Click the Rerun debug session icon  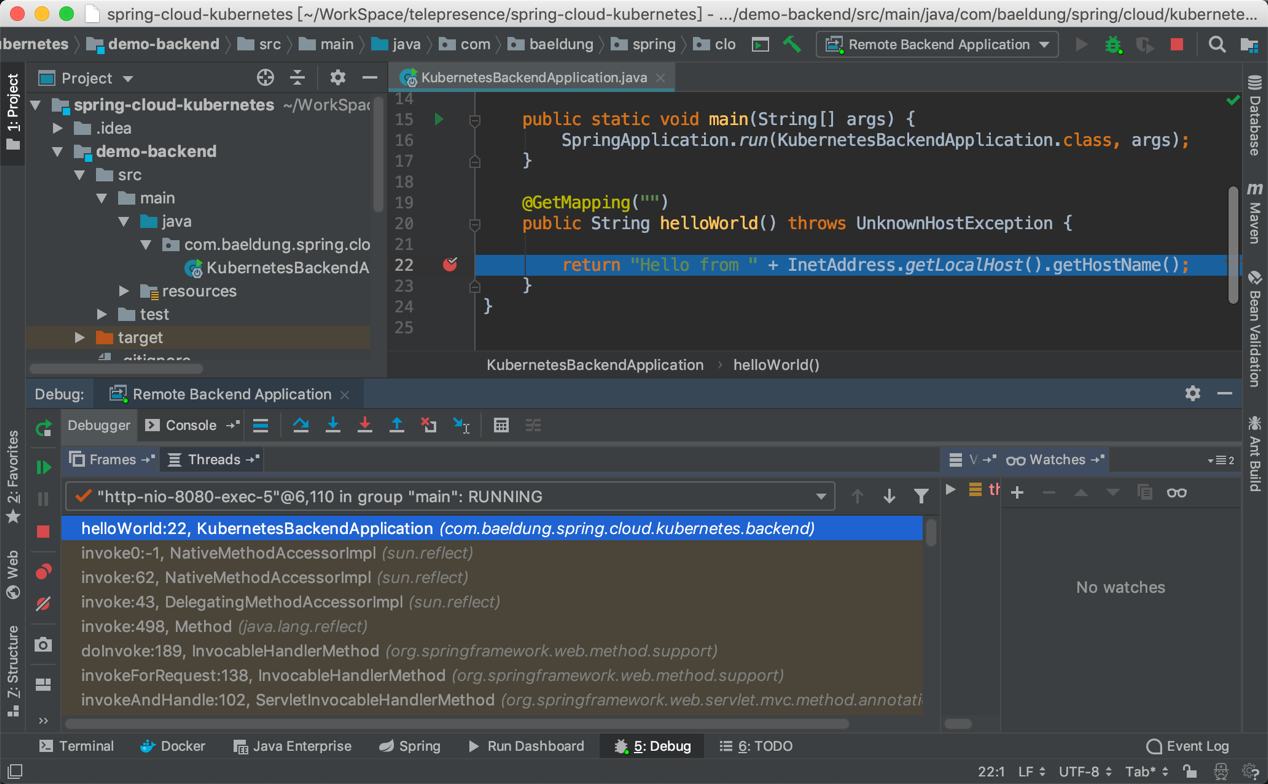(x=43, y=429)
